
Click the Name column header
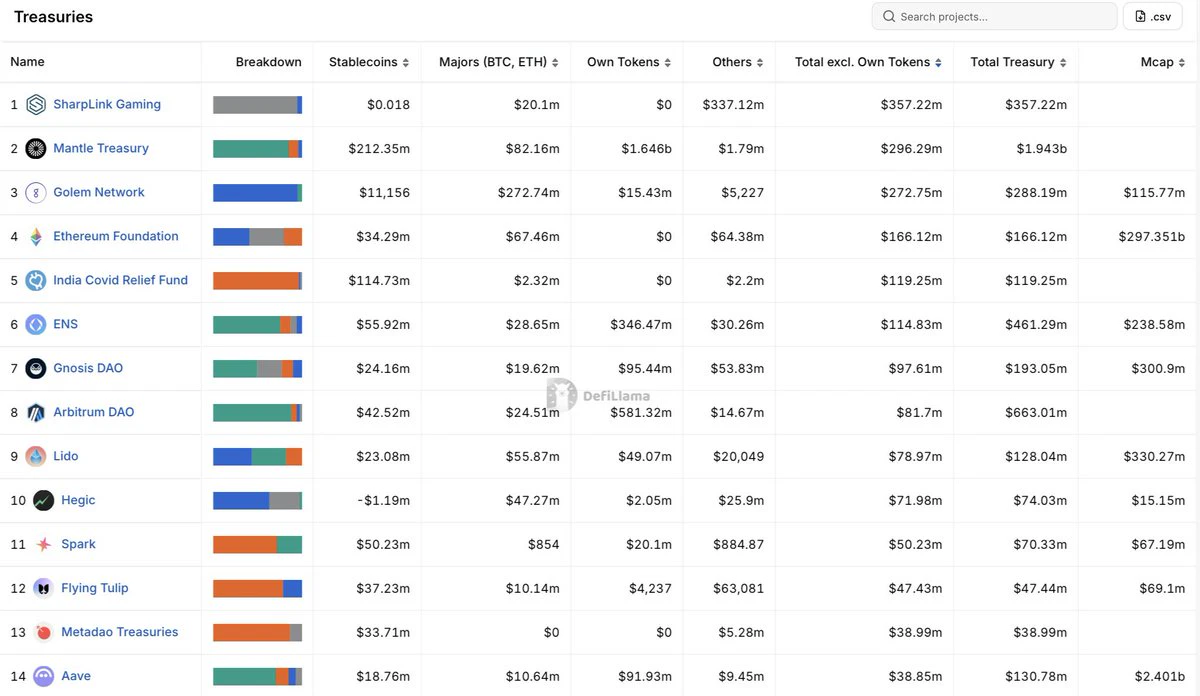[x=27, y=62]
